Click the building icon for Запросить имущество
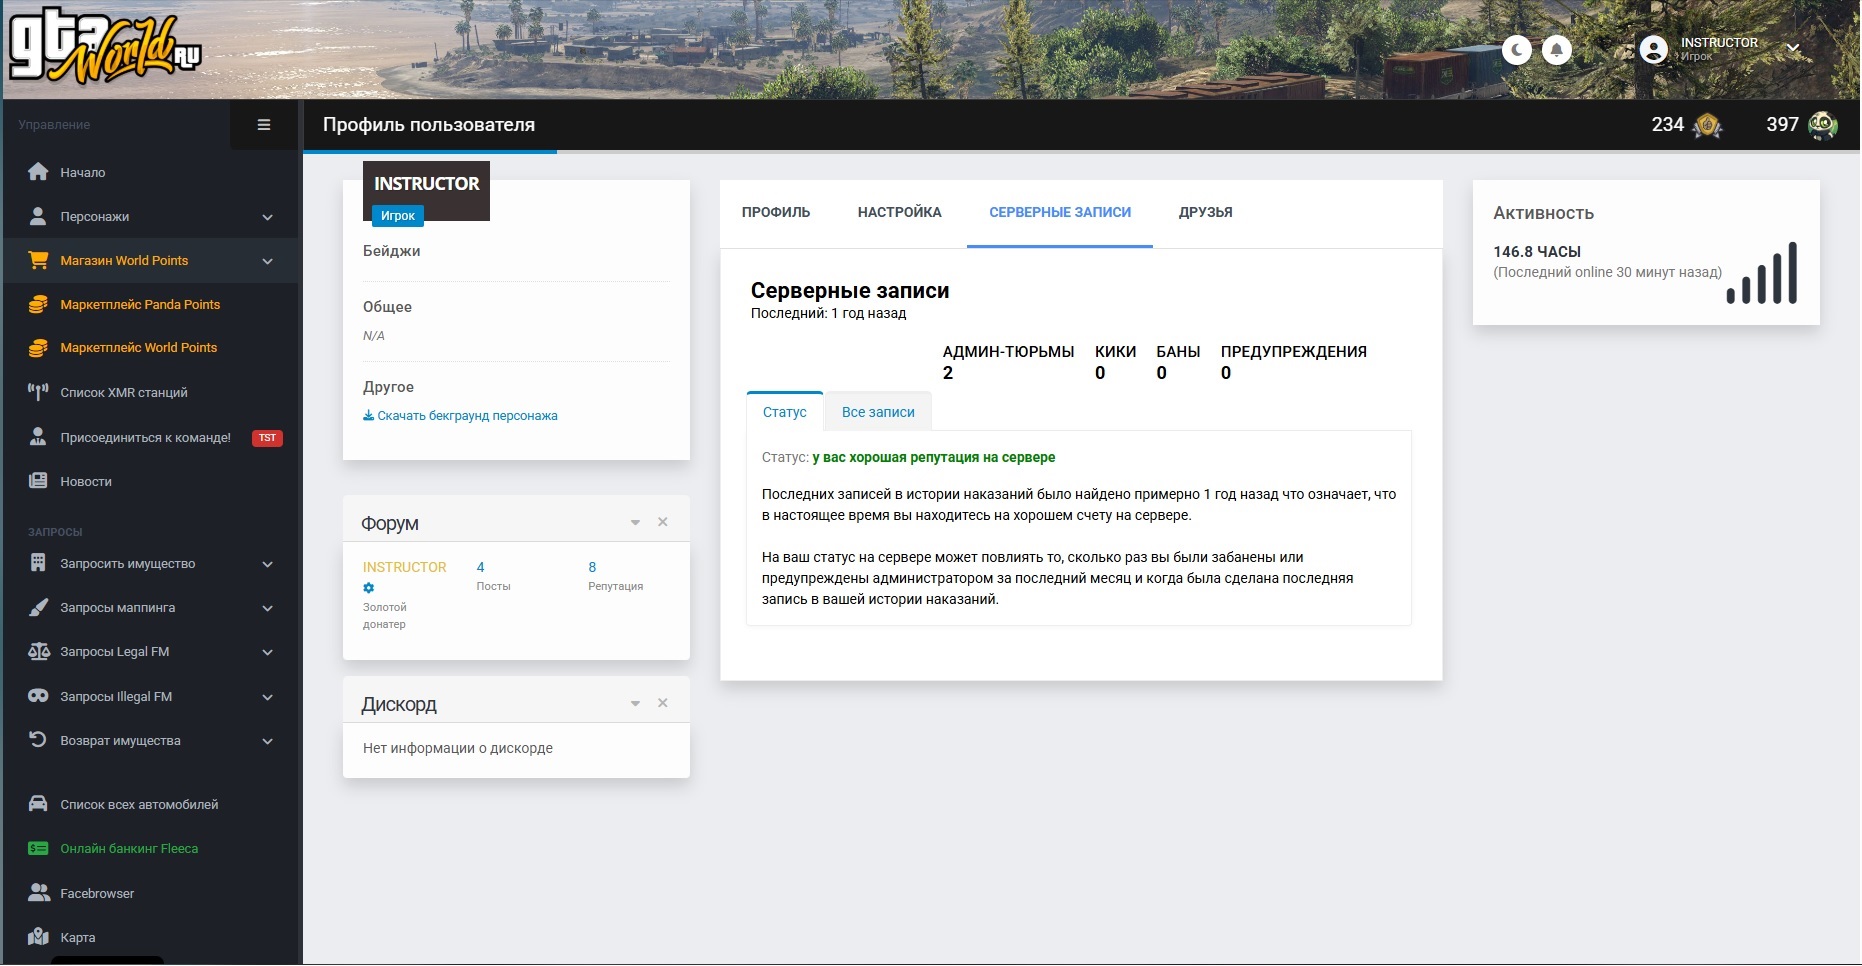The height and width of the screenshot is (966, 1862). coord(38,563)
